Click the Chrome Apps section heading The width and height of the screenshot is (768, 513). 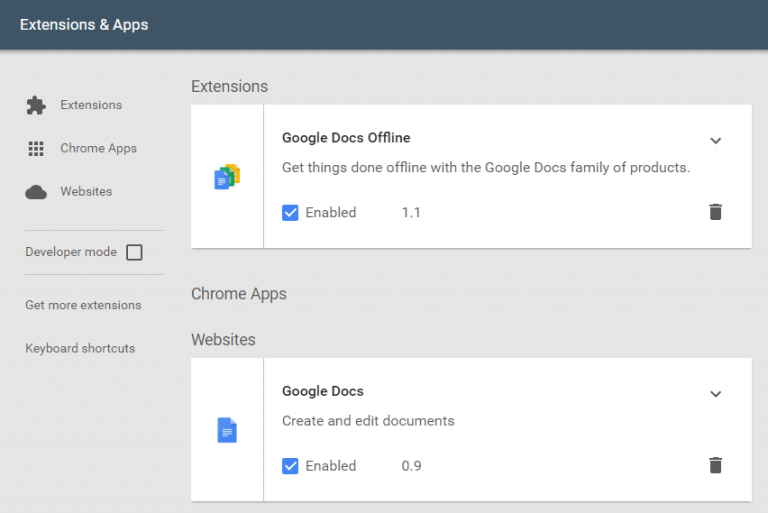pos(239,293)
